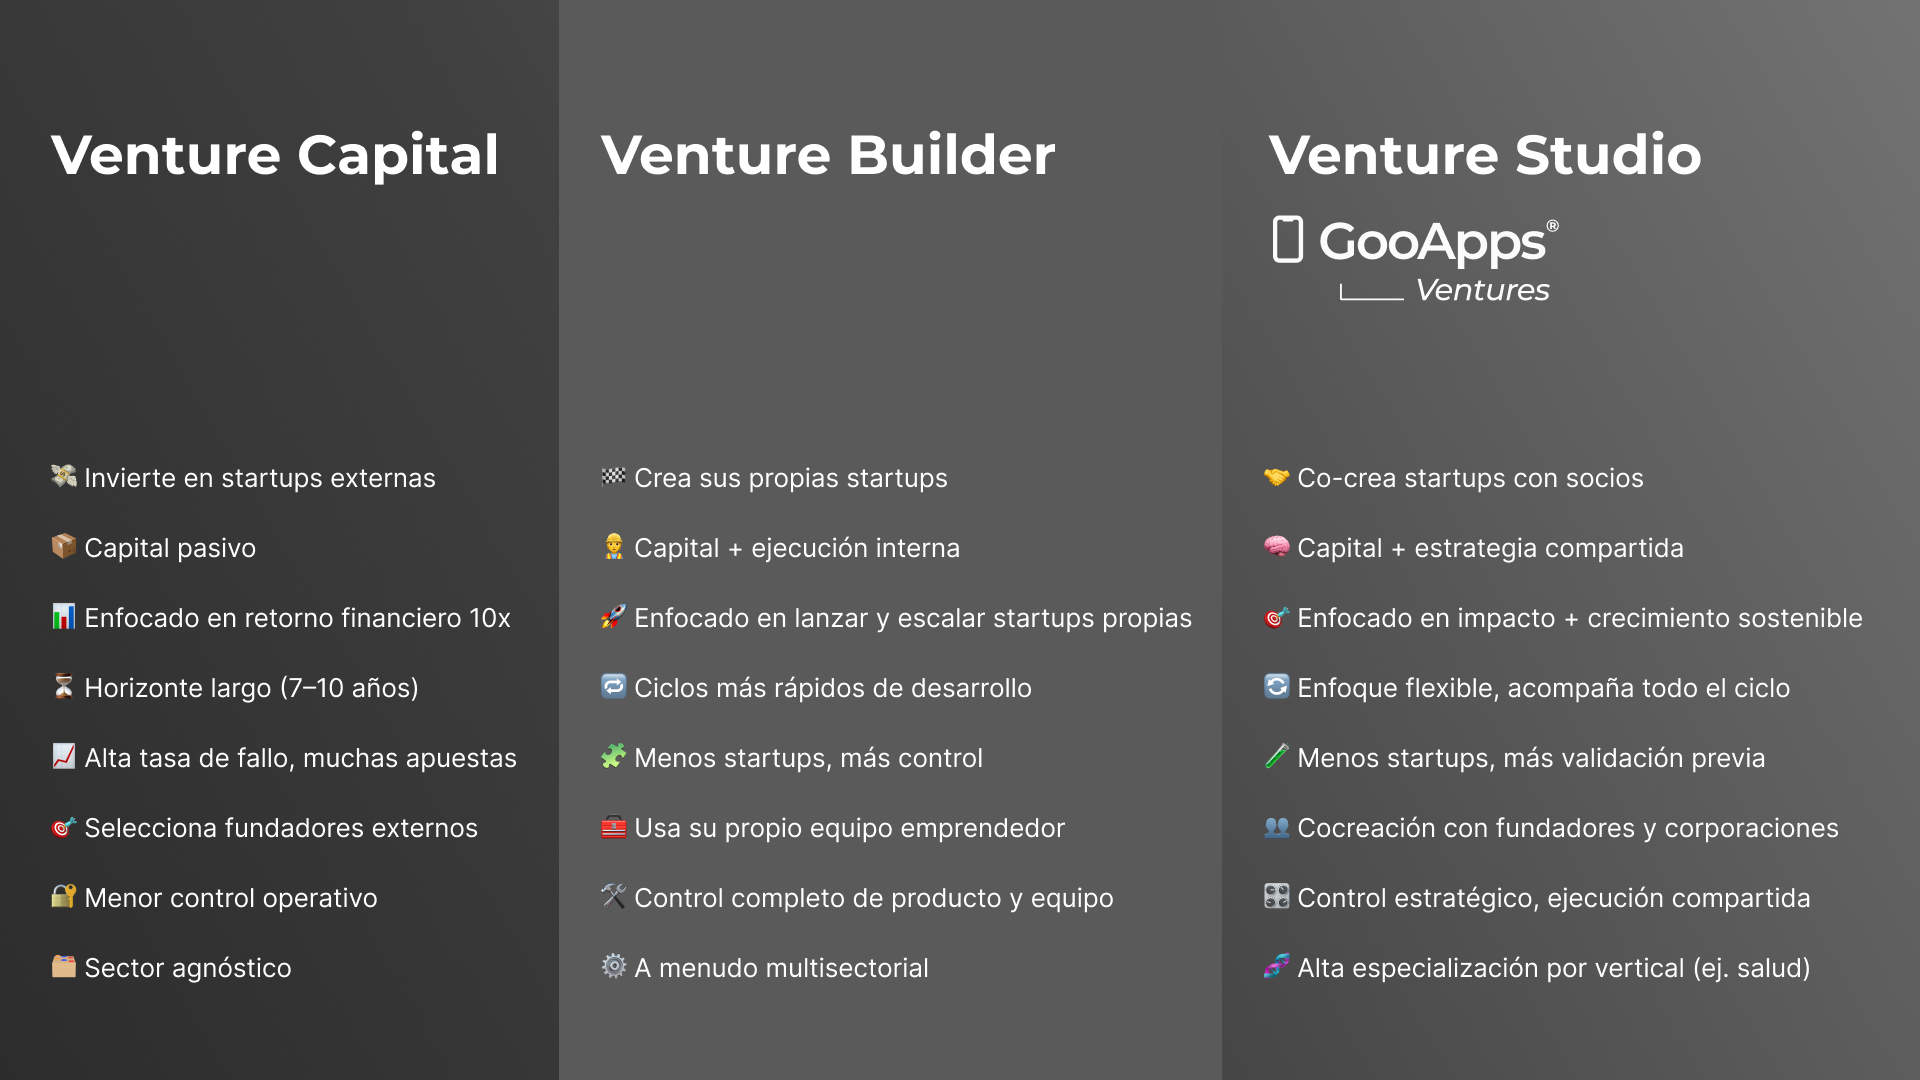
Task: Click the test tube icon near más validación previa
Action: [1276, 757]
